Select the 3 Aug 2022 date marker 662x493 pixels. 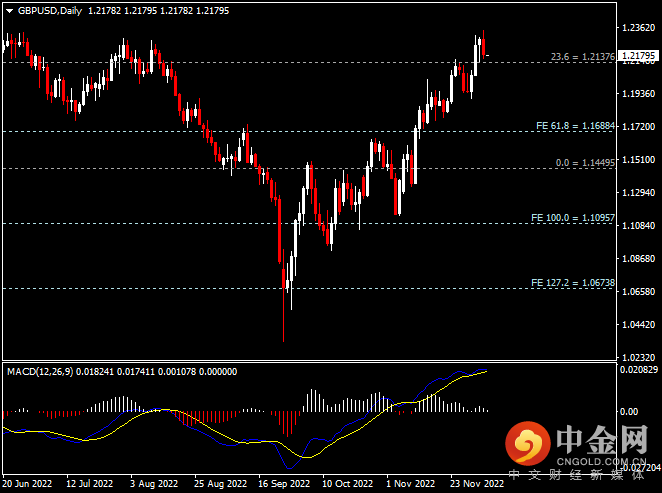153,483
